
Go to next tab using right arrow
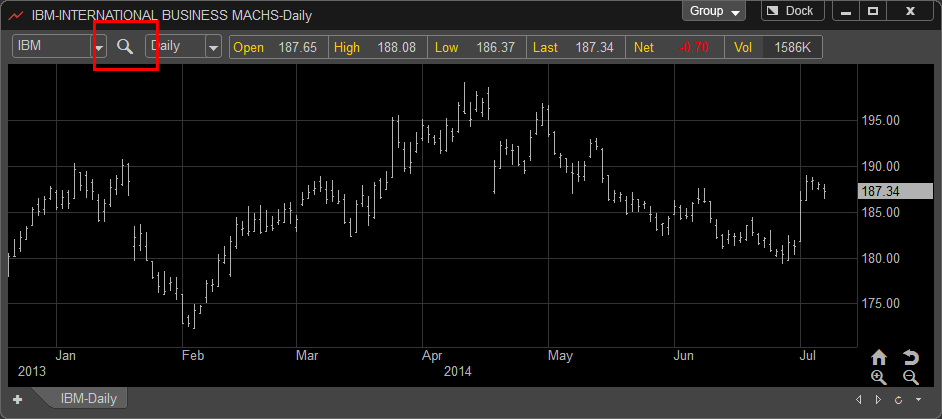click(878, 400)
